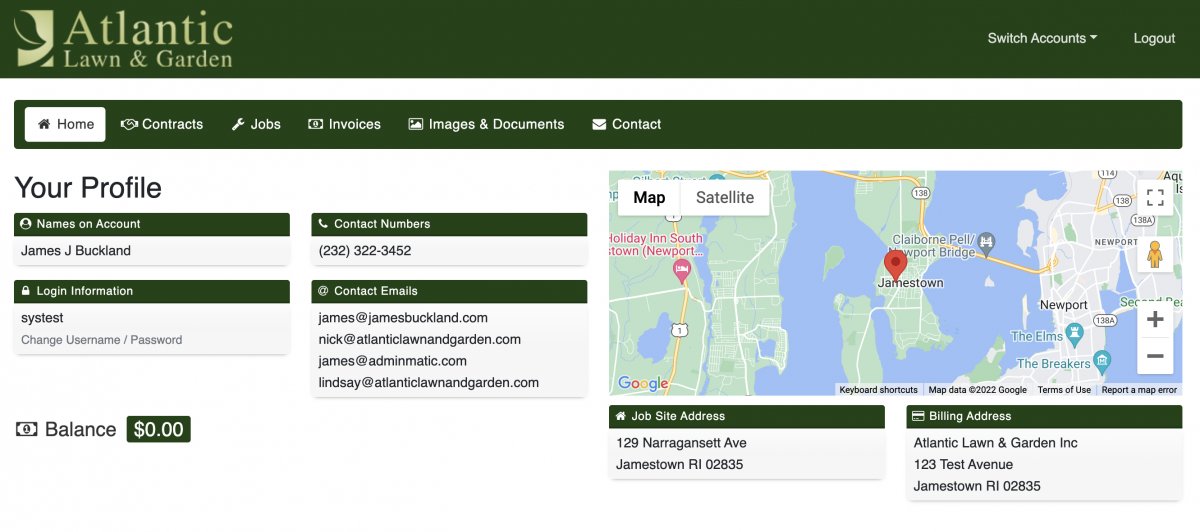Toggle fullscreen view on the map
The height and width of the screenshot is (532, 1200).
pos(1155,197)
